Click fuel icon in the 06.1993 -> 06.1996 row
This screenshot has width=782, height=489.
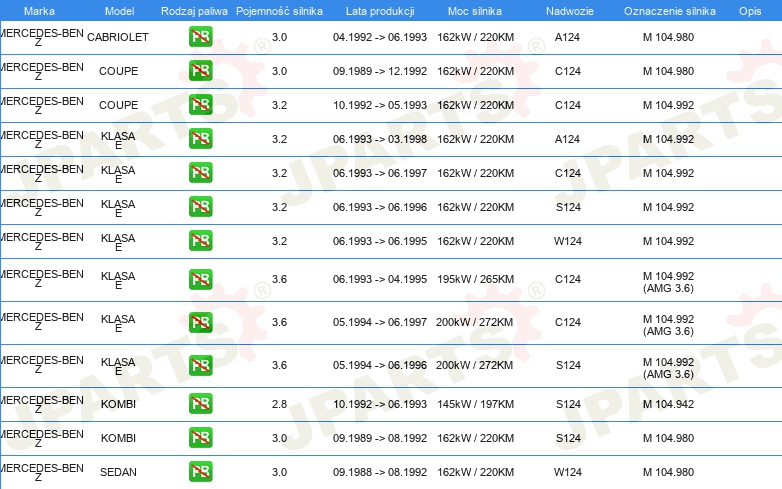(x=200, y=206)
